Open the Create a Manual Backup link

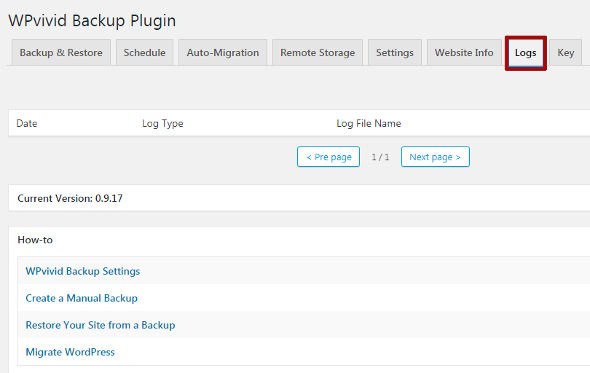pyautogui.click(x=82, y=298)
